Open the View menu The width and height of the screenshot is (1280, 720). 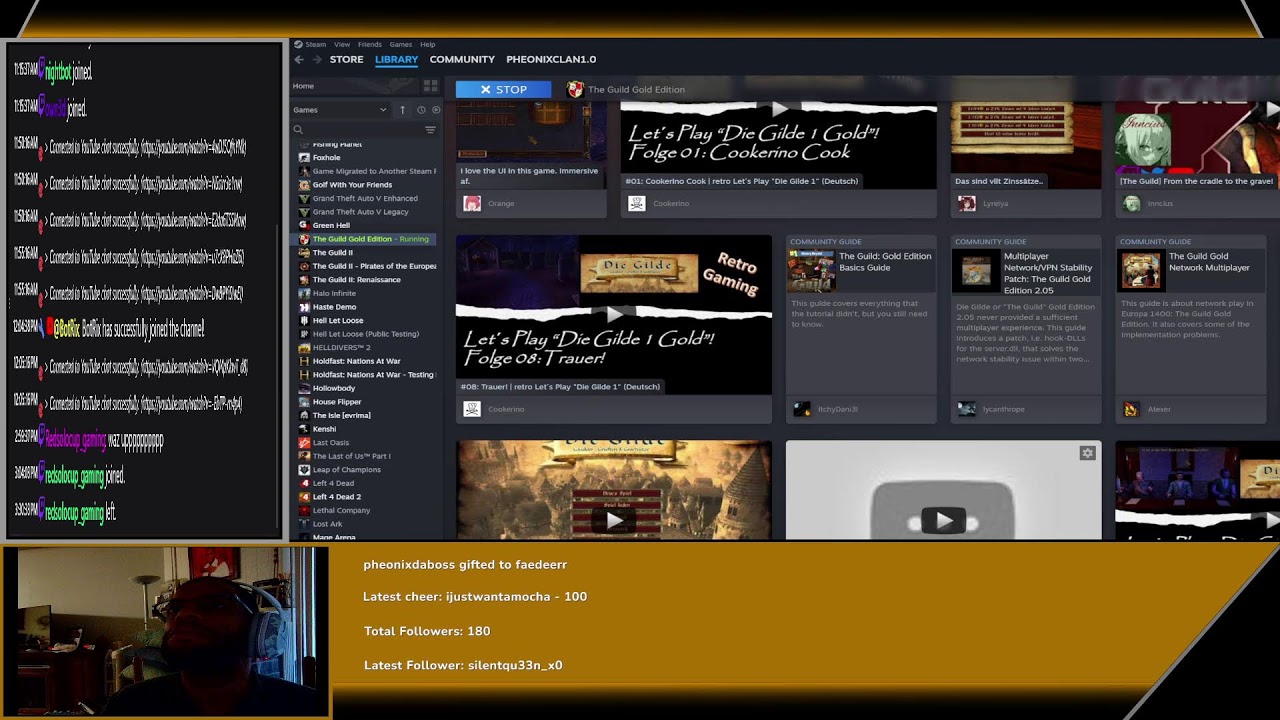(342, 45)
